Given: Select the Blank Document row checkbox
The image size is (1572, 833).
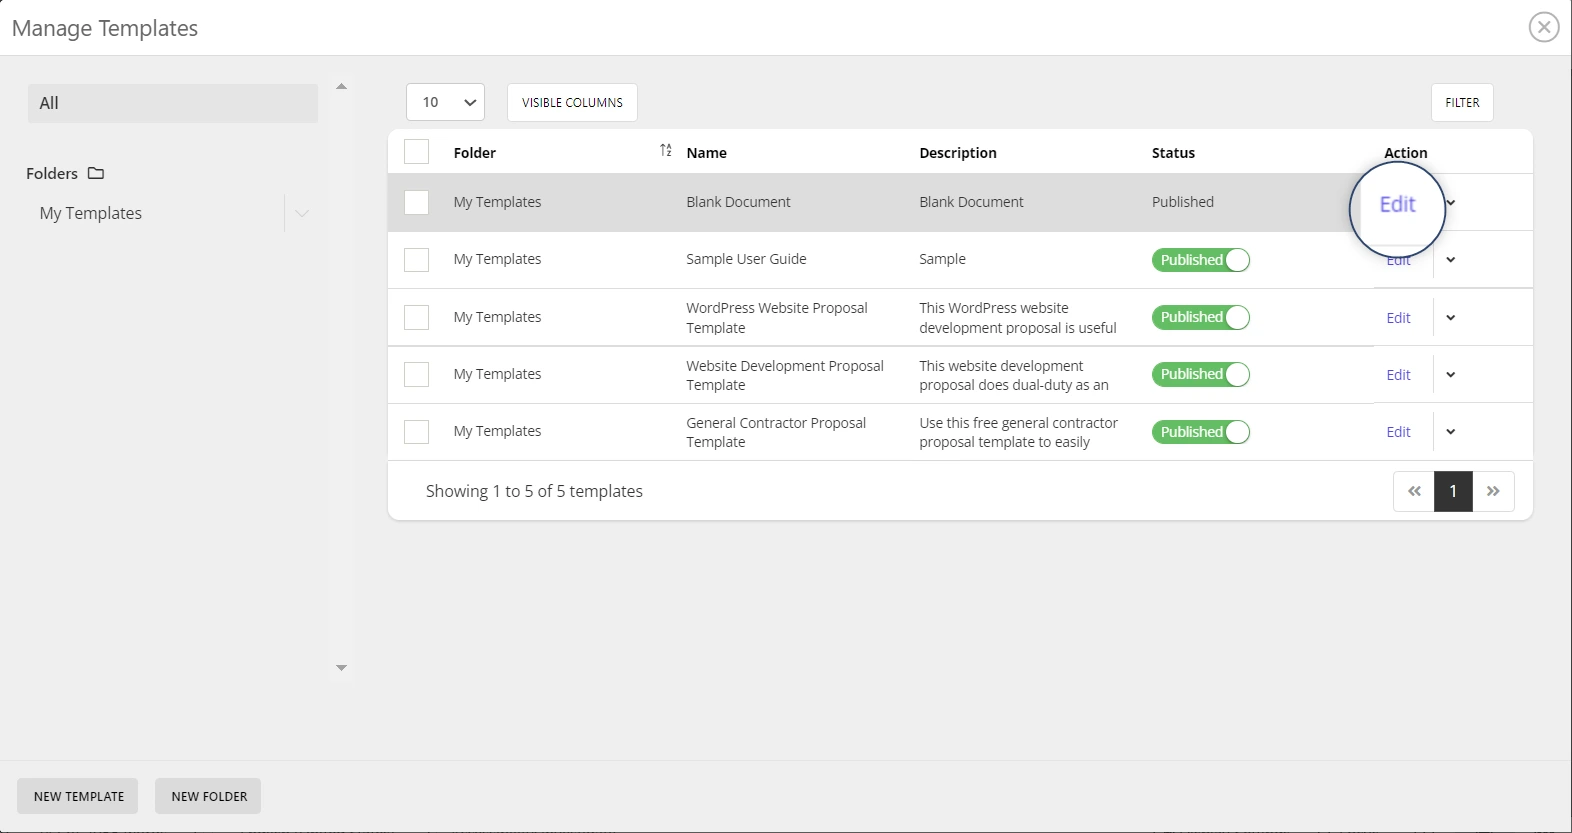Looking at the screenshot, I should (x=416, y=202).
